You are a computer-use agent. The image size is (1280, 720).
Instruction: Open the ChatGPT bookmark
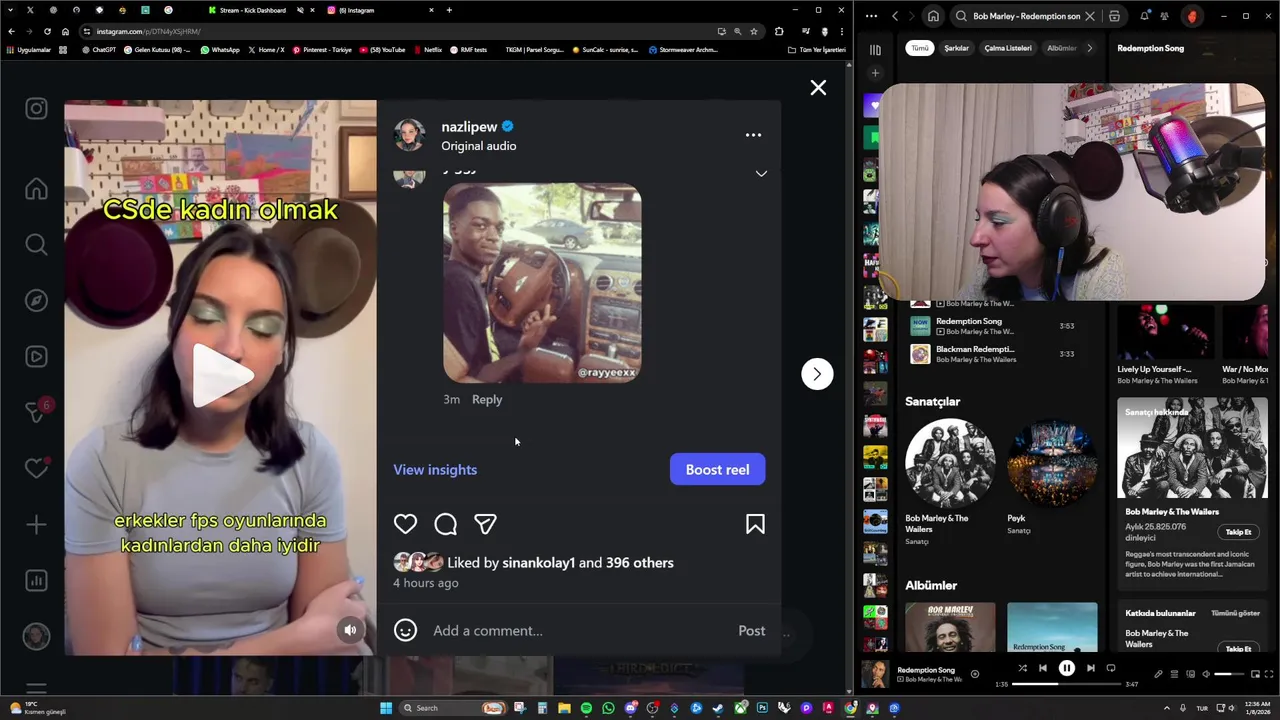(x=99, y=49)
